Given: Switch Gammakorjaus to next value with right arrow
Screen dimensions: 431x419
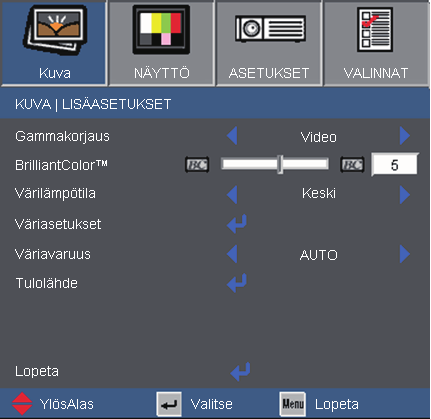Looking at the screenshot, I should tap(405, 136).
